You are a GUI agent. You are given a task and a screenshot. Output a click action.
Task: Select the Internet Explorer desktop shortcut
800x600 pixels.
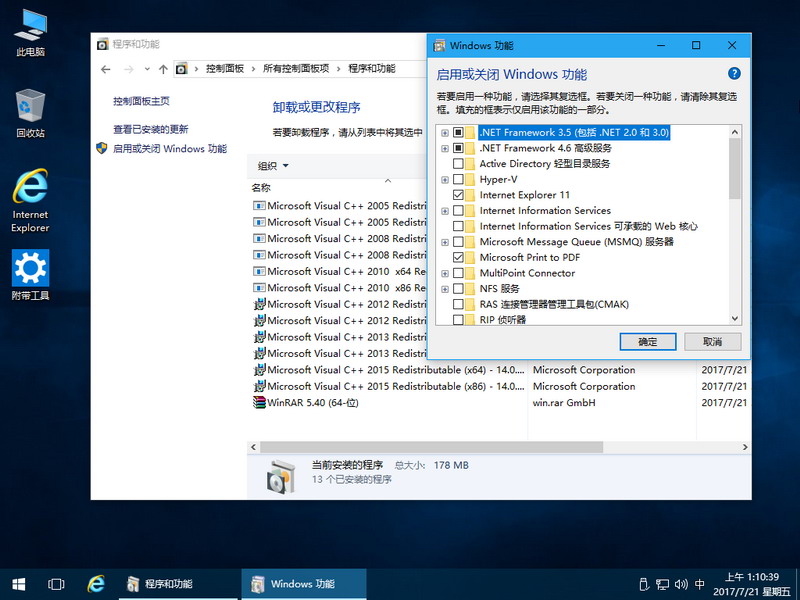pos(30,201)
